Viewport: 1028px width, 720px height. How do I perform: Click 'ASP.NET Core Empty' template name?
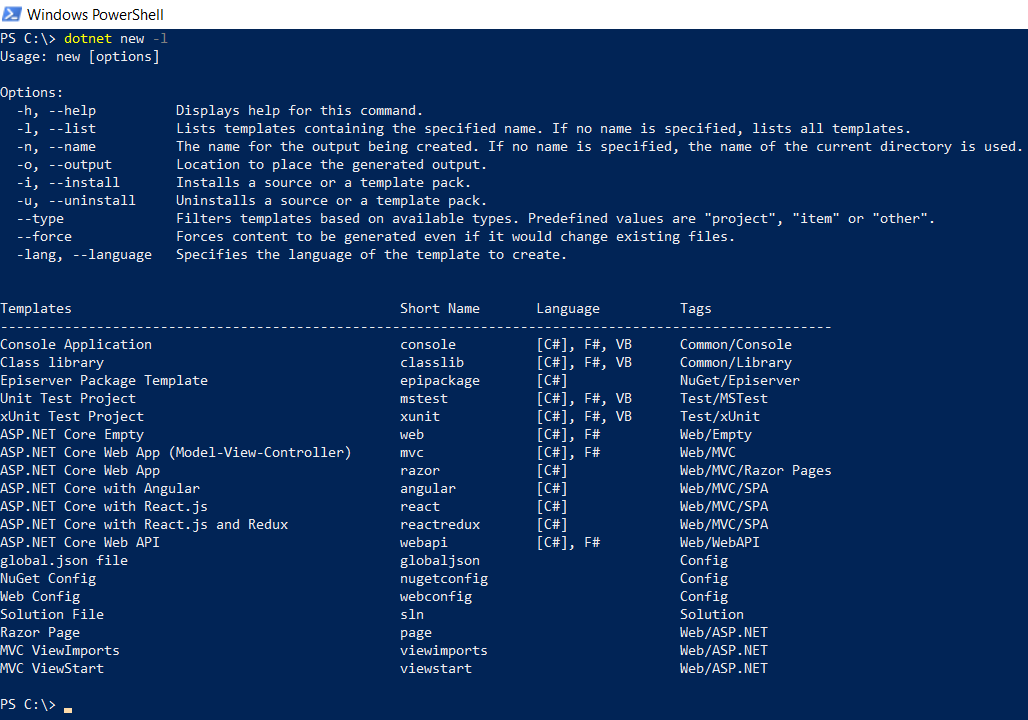pos(72,434)
